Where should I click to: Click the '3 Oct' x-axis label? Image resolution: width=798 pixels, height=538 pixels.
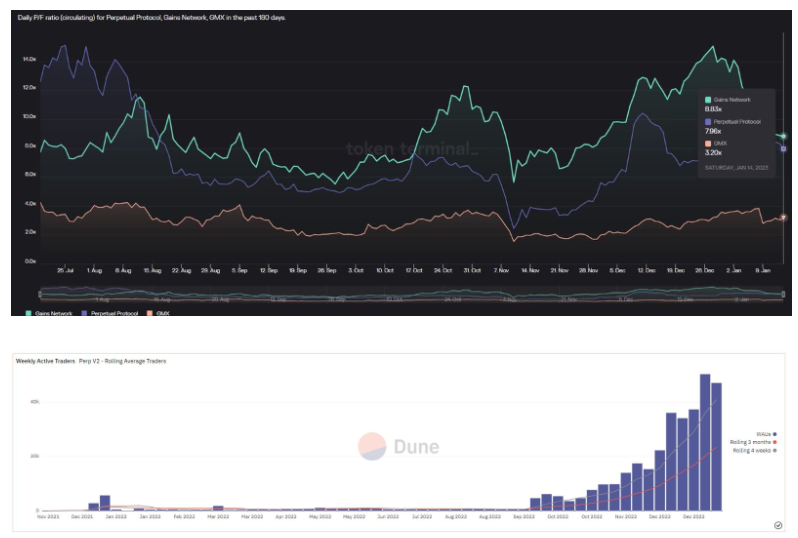point(356,270)
